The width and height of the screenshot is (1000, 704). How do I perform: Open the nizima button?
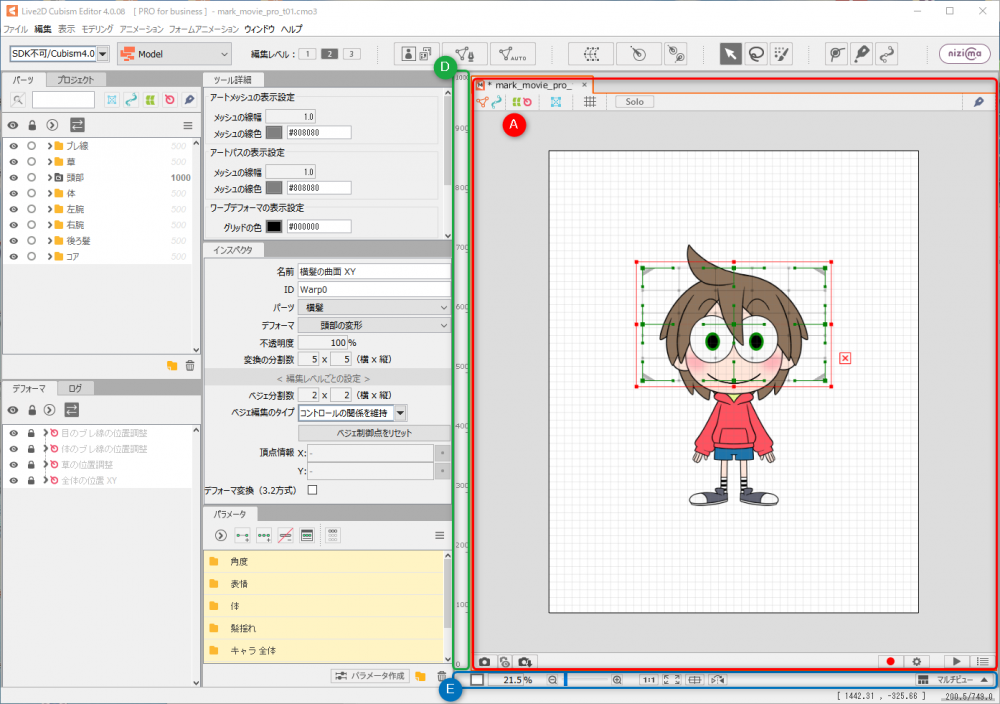coord(964,54)
